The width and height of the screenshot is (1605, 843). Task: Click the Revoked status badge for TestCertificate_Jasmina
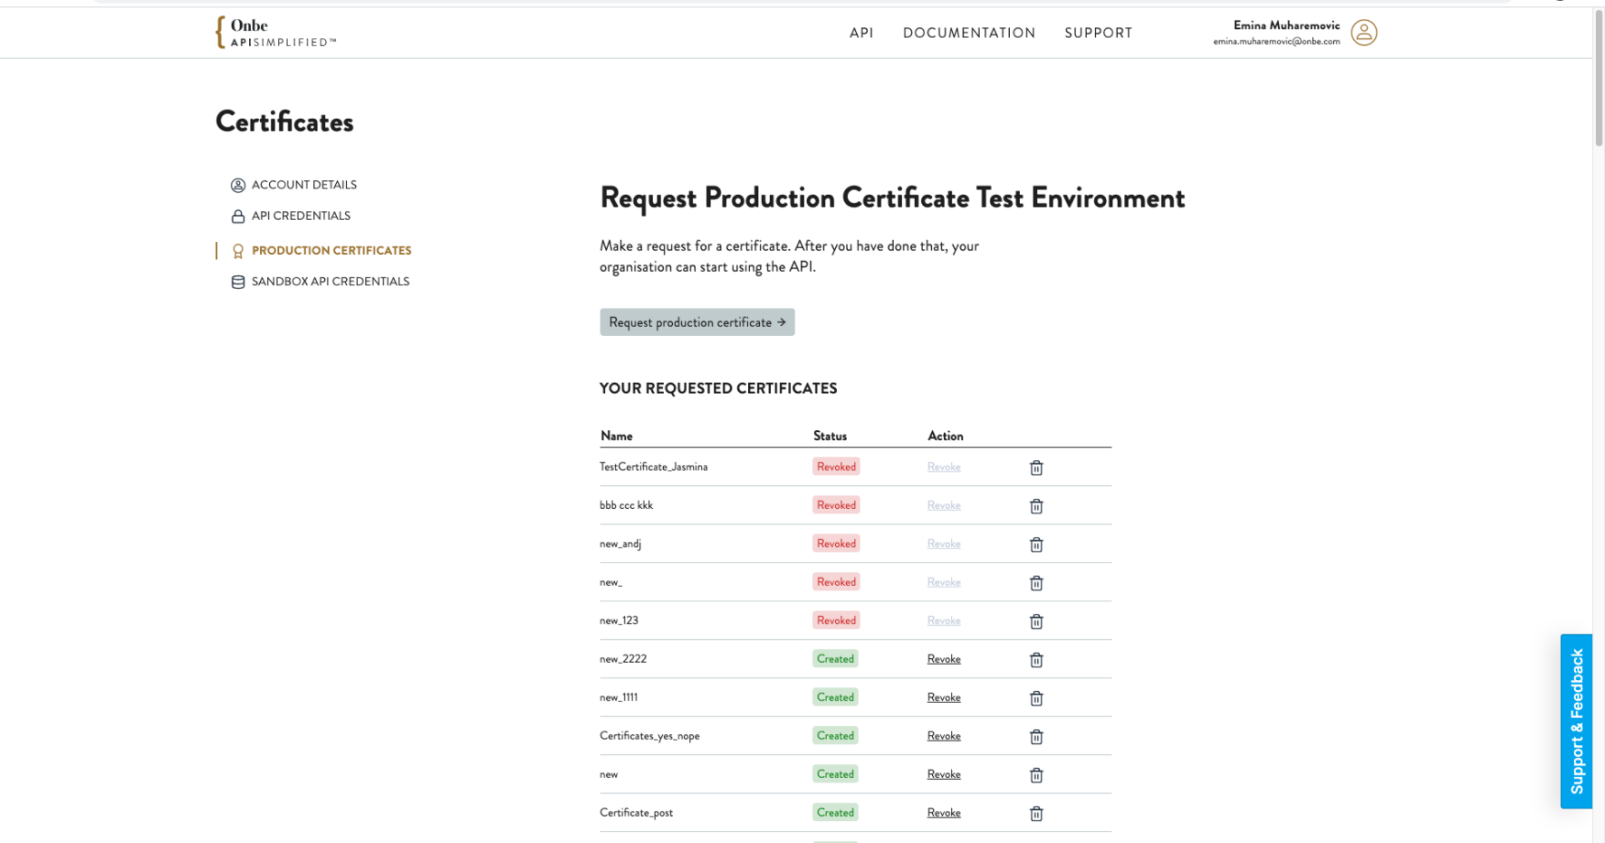(836, 467)
